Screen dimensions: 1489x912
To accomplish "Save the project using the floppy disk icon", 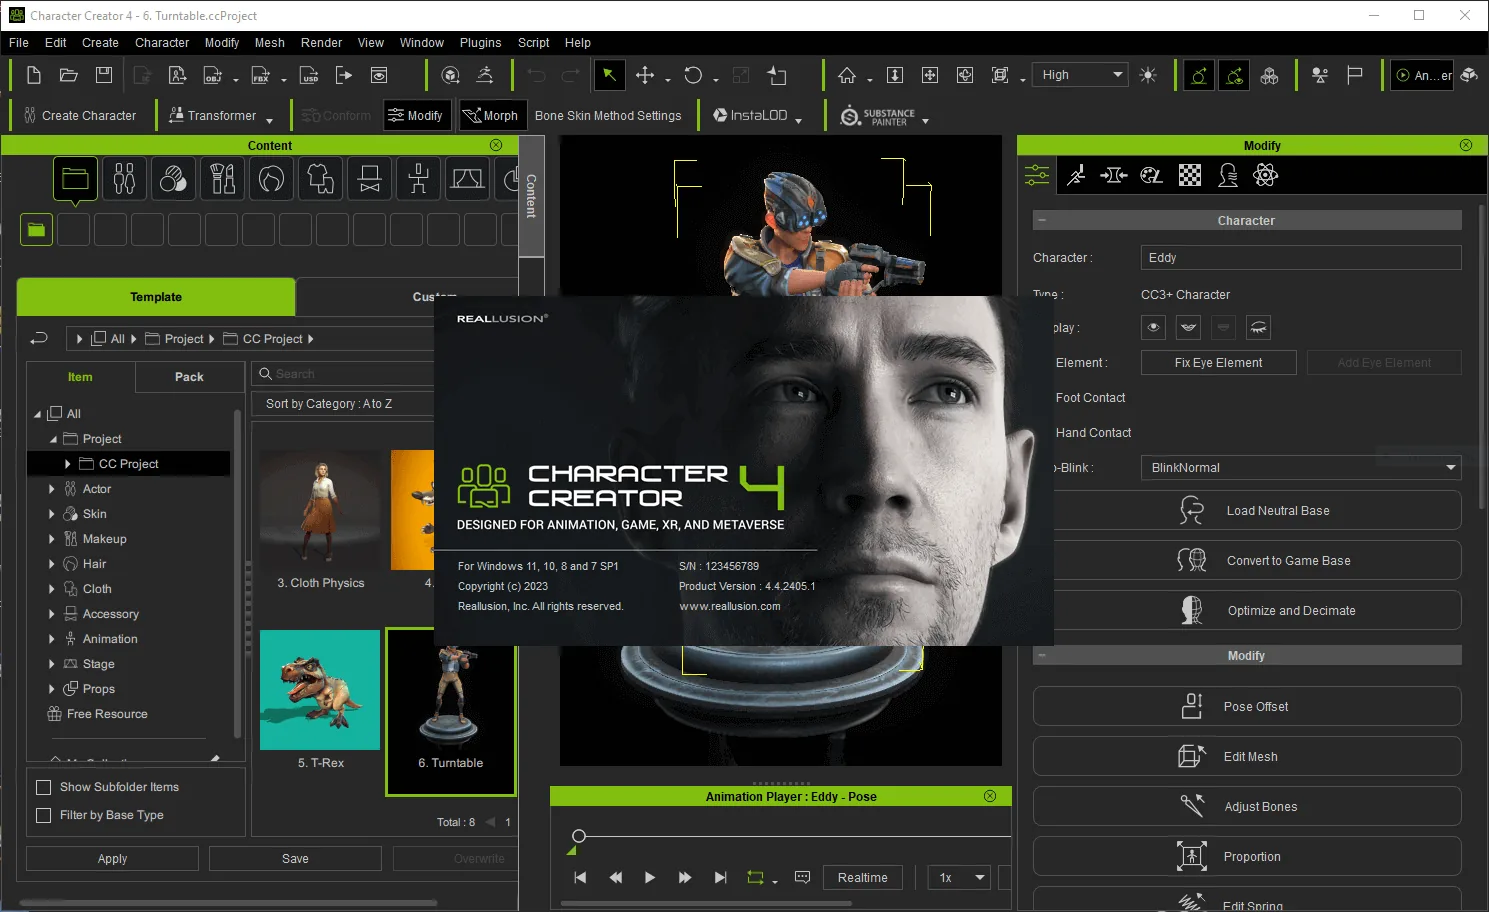I will [104, 75].
